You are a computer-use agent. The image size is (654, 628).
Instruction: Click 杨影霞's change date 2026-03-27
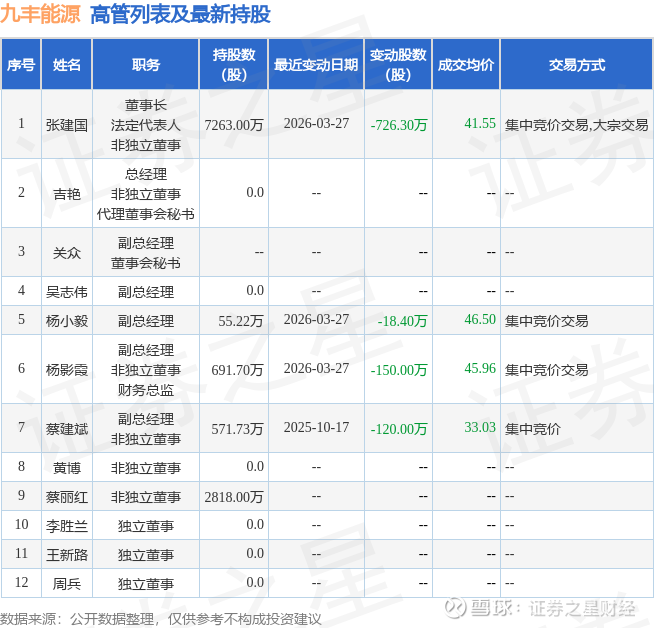point(316,368)
